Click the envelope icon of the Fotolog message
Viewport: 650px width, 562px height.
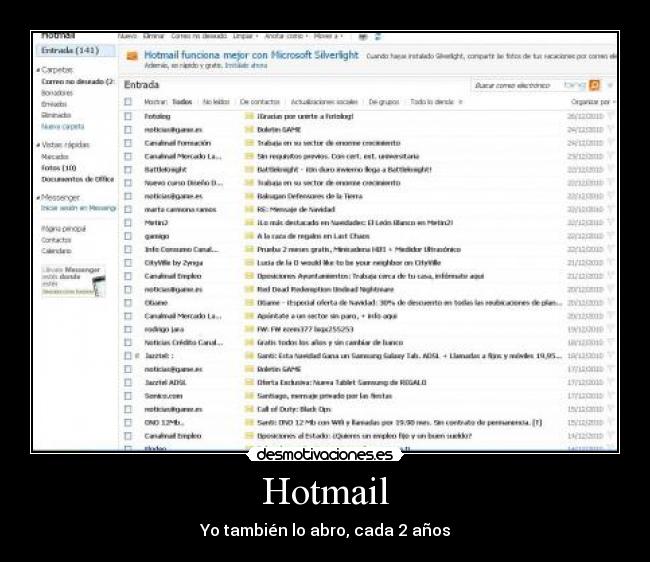click(x=249, y=116)
